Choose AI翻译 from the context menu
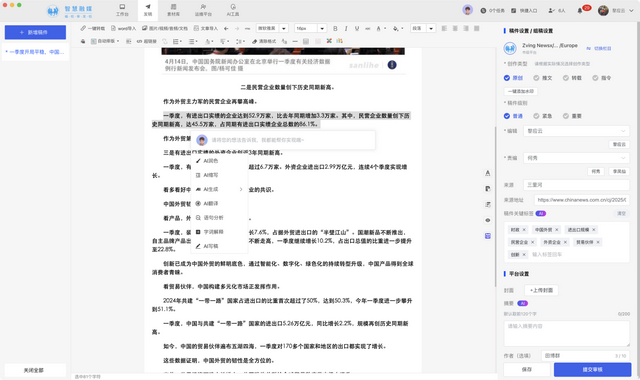This screenshot has width=640, height=380. point(219,203)
